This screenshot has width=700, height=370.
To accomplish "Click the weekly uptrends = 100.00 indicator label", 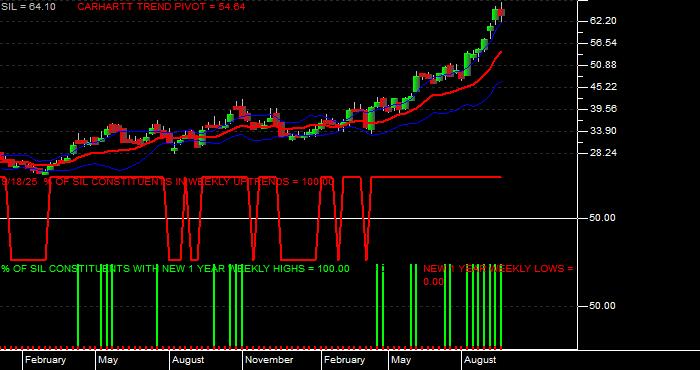I will [167, 182].
